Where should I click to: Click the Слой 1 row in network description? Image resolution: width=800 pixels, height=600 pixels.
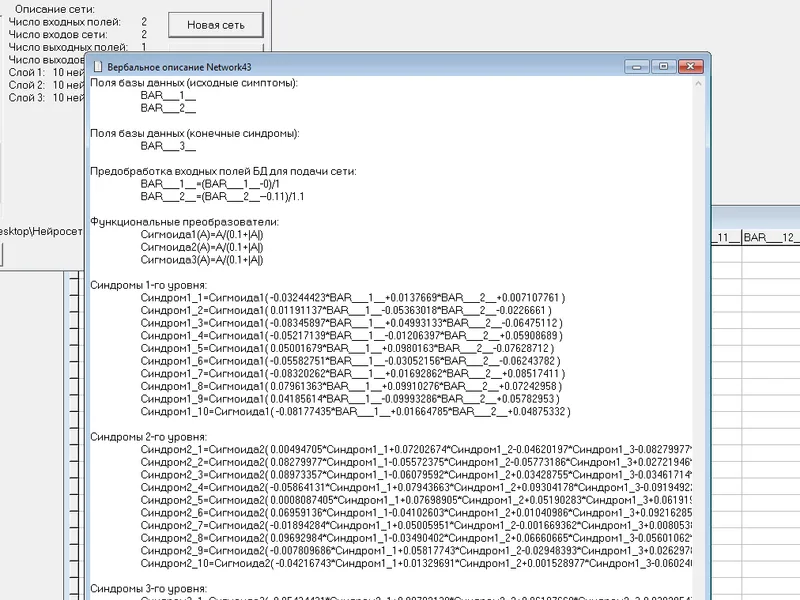[46, 72]
